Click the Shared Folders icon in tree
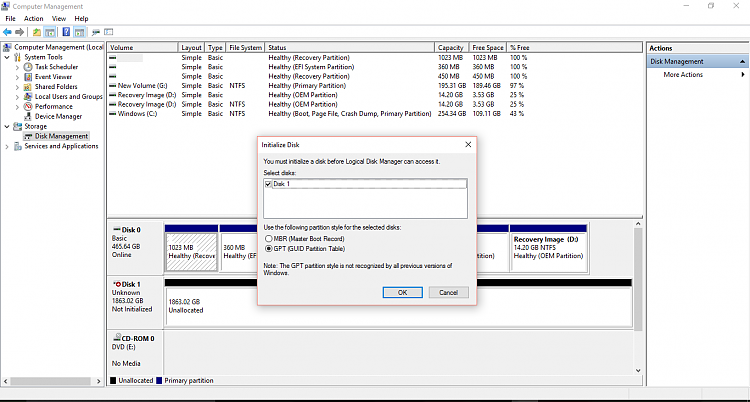Viewport: 750px width, 402px height. (x=28, y=87)
